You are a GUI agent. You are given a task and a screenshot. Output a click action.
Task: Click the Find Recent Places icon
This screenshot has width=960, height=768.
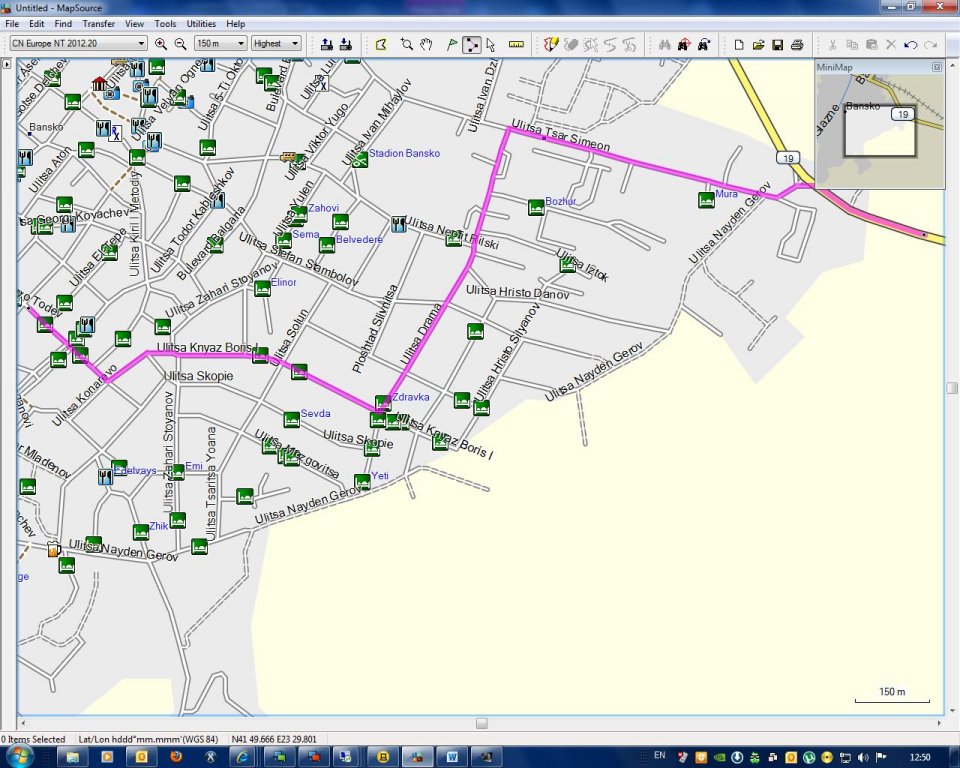coord(703,44)
